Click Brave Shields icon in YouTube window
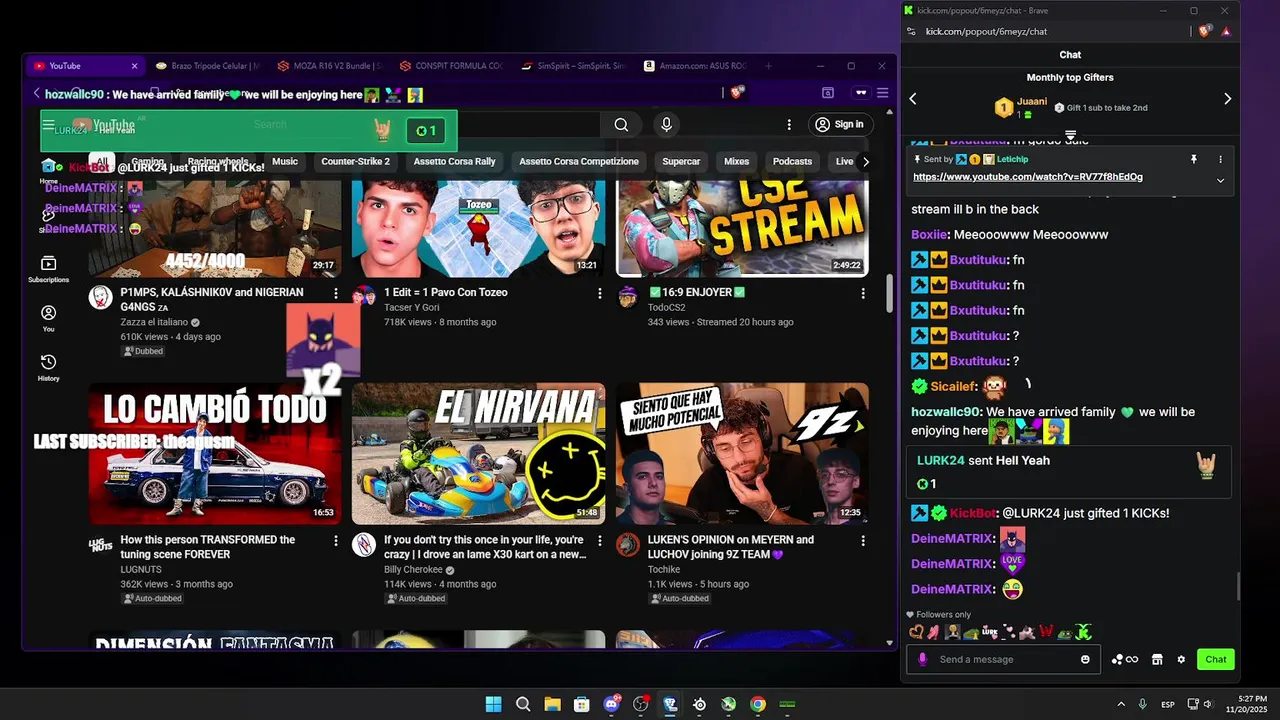This screenshot has width=1280, height=720. tap(737, 93)
